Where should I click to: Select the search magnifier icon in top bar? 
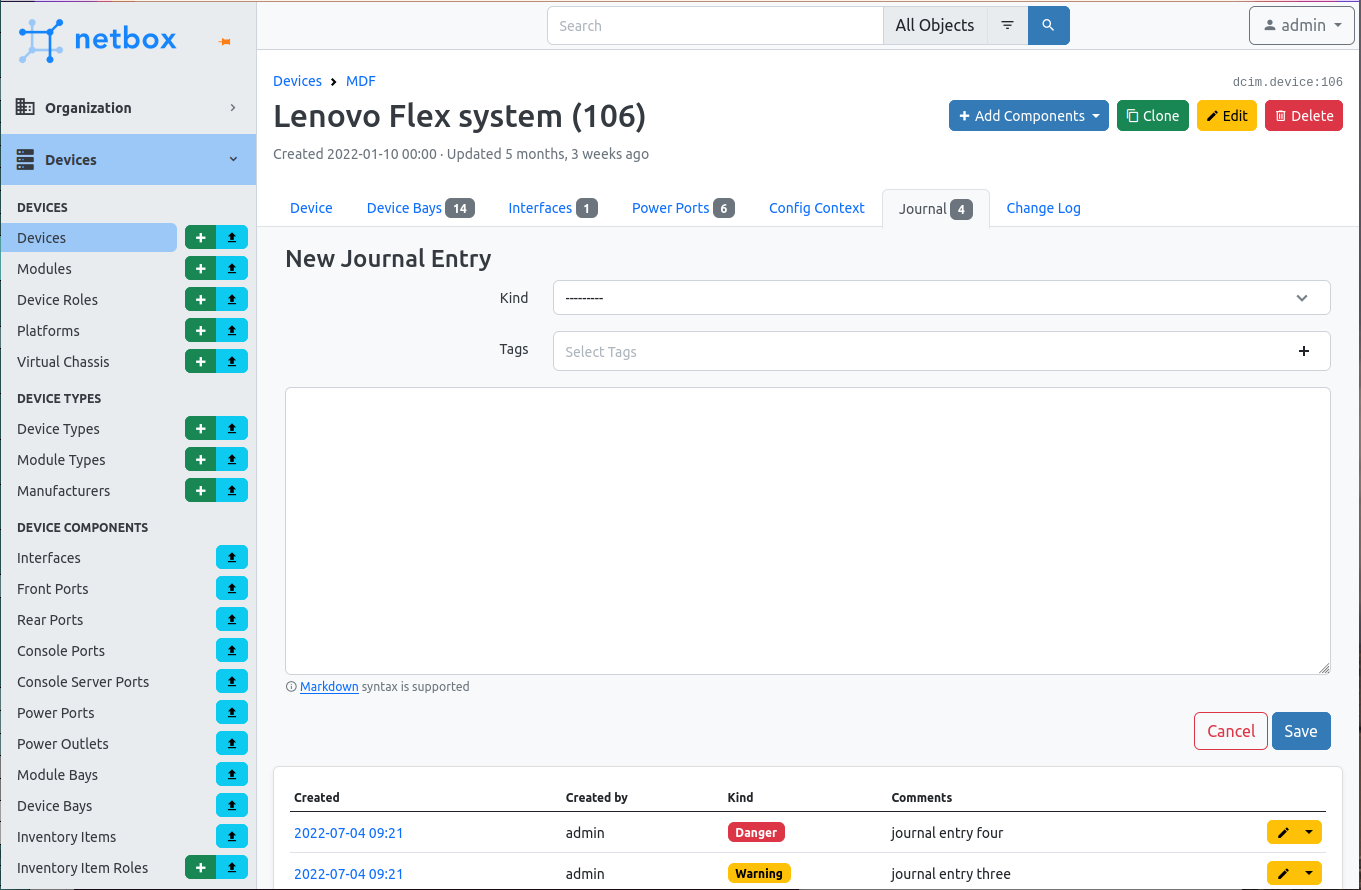tap(1048, 25)
